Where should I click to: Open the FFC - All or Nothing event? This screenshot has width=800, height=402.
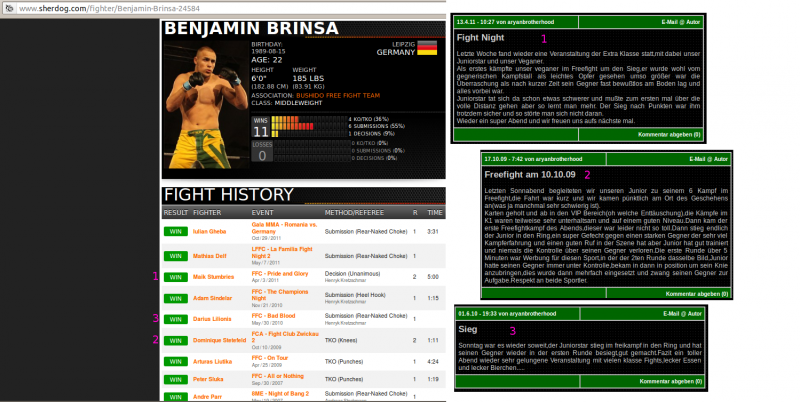tap(278, 376)
